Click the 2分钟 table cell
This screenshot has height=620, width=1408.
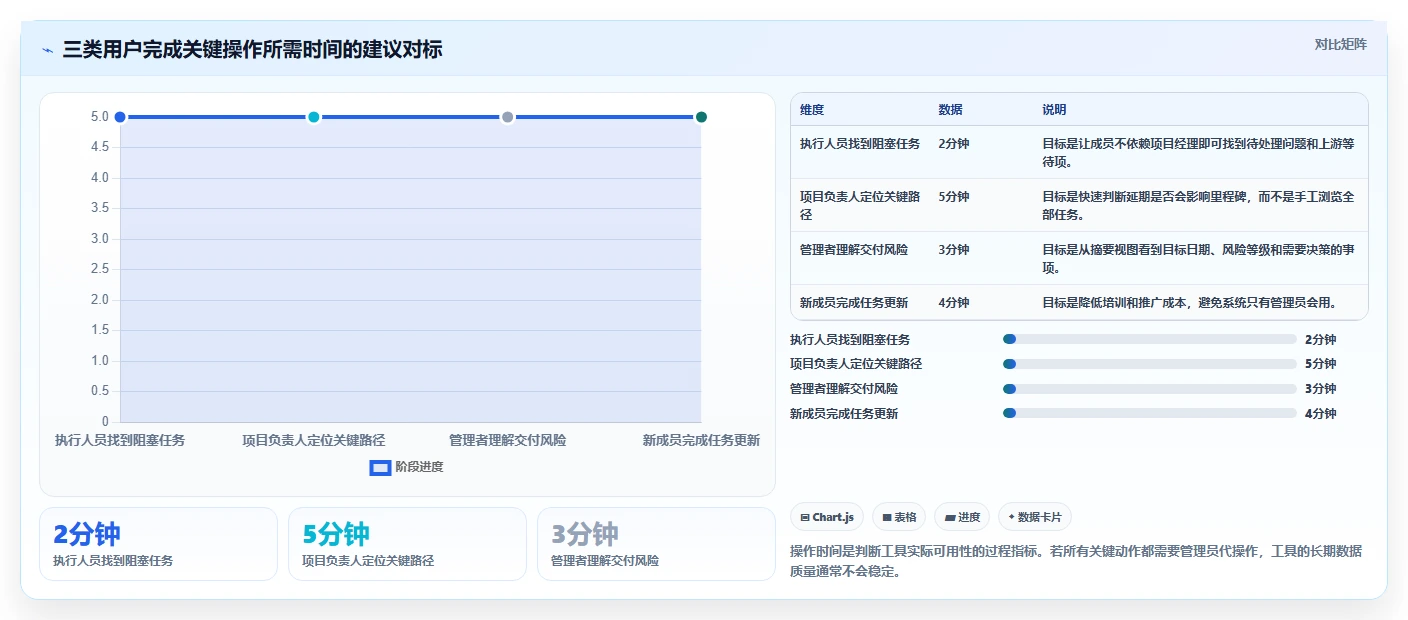tap(954, 144)
